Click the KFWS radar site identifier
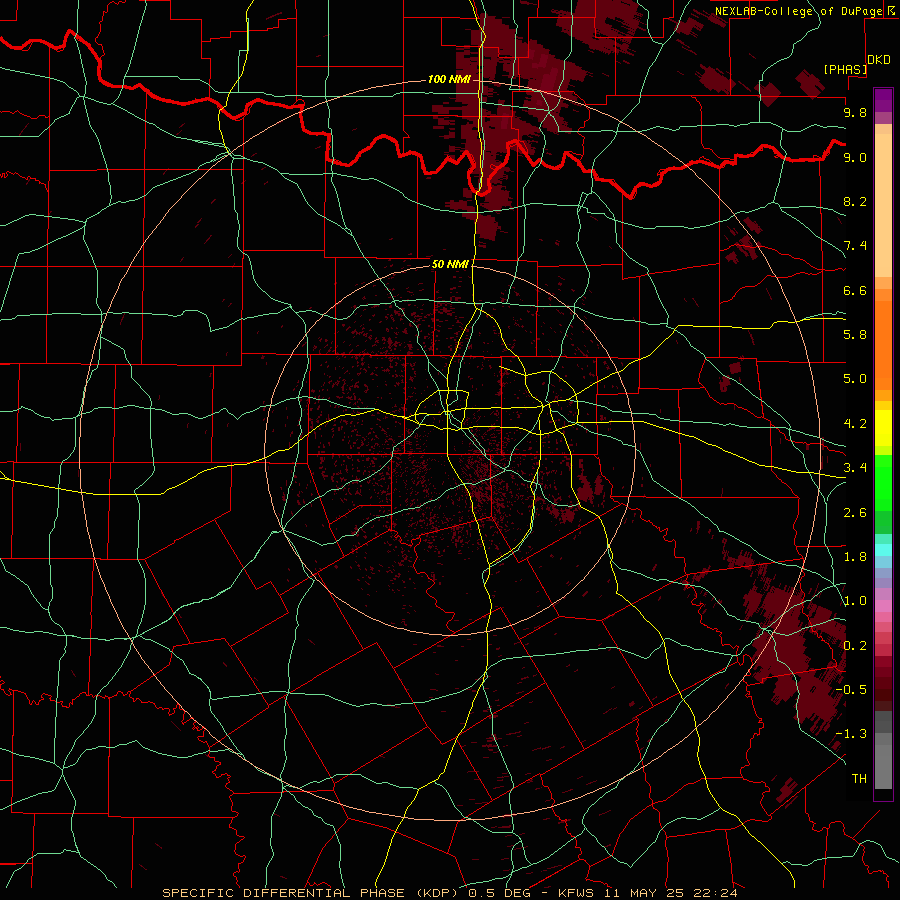Screen dimensions: 900x900 (x=577, y=893)
